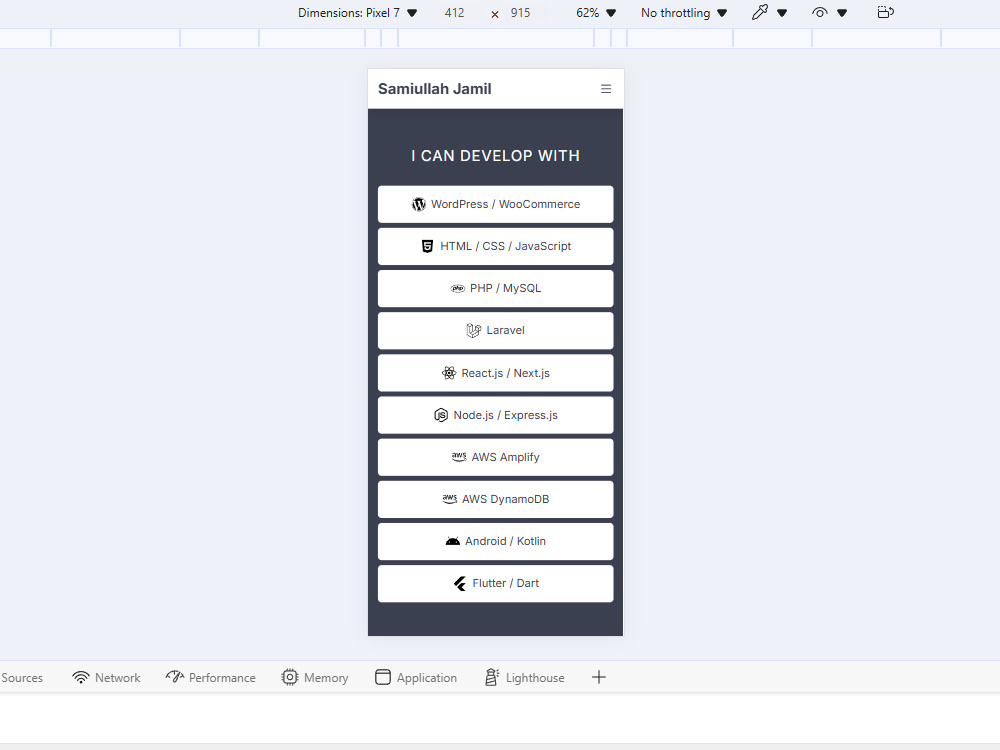Expand the eye icon dropdown arrow
The width and height of the screenshot is (1000, 750).
(842, 13)
